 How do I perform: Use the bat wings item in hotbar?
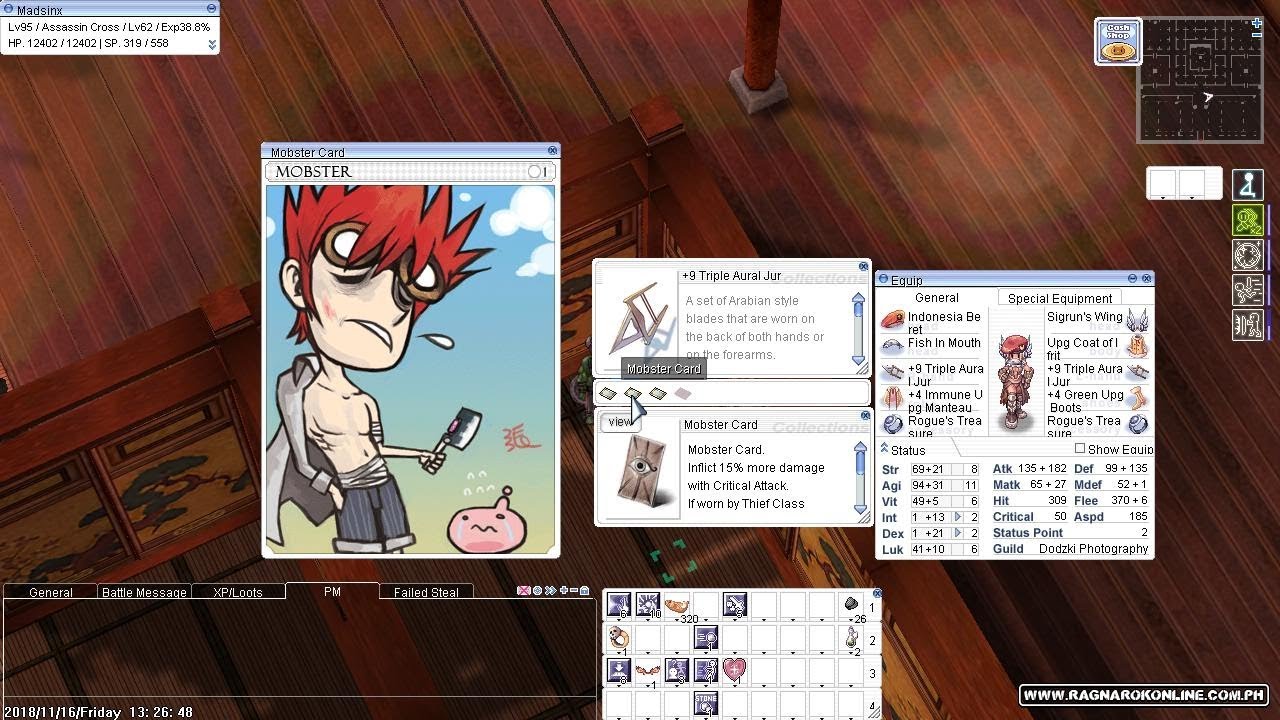coord(648,671)
